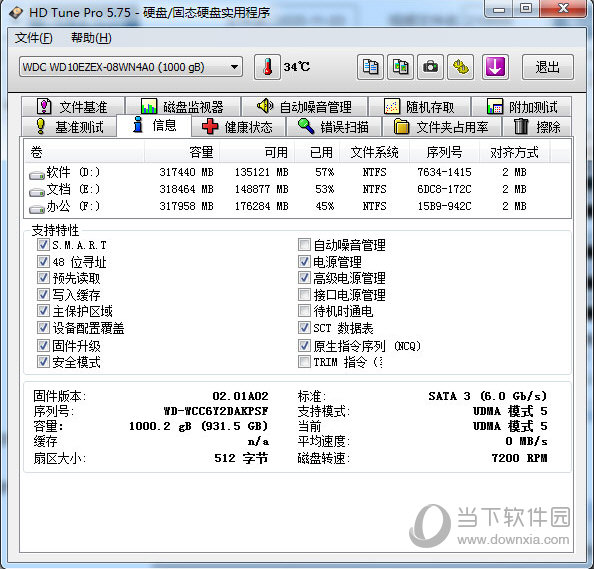Toggle the SCT 数据表 checkbox
The width and height of the screenshot is (594, 569).
pyautogui.click(x=304, y=327)
